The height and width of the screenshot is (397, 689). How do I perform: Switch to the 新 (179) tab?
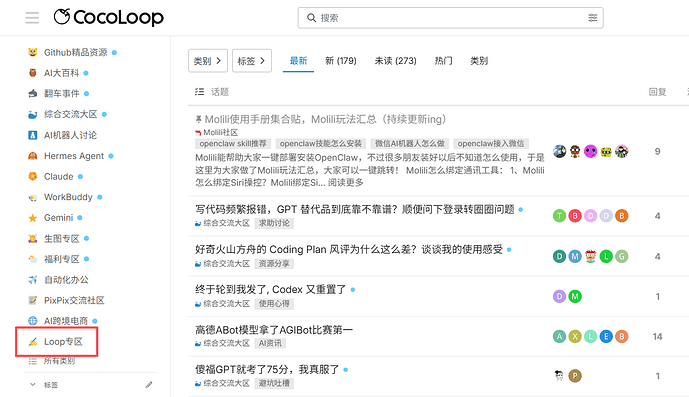341,61
